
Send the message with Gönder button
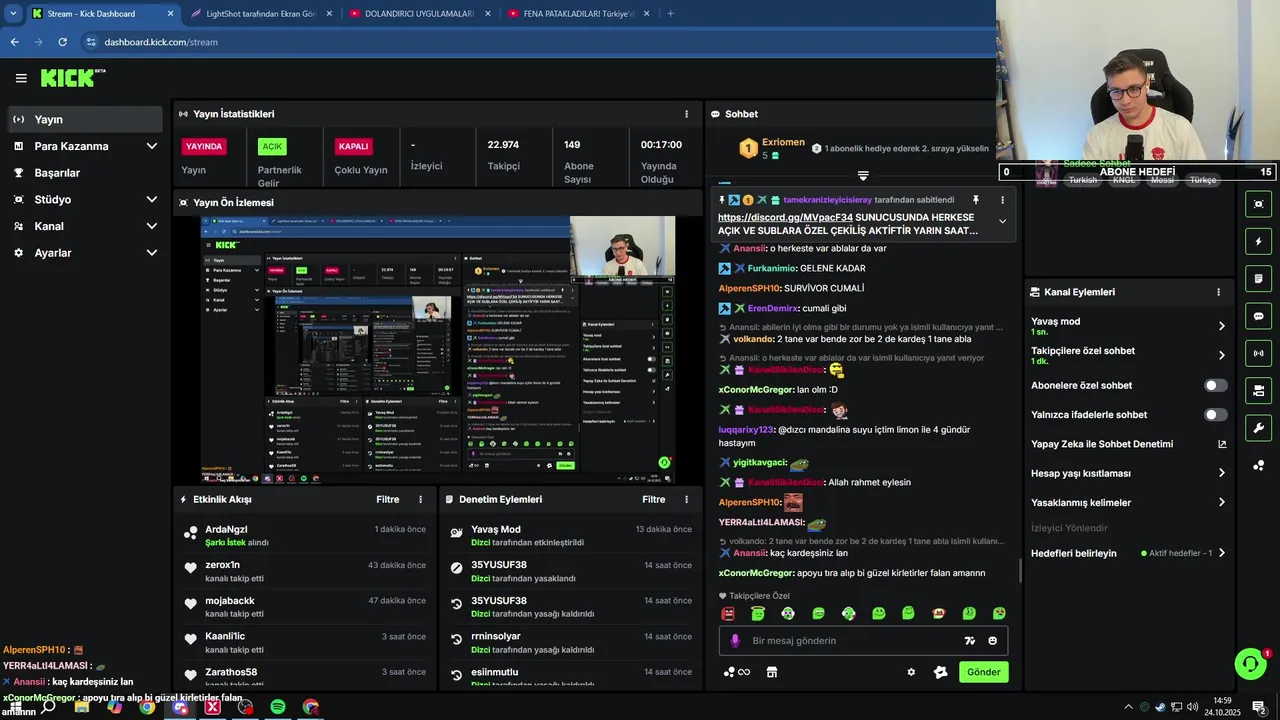tap(983, 672)
